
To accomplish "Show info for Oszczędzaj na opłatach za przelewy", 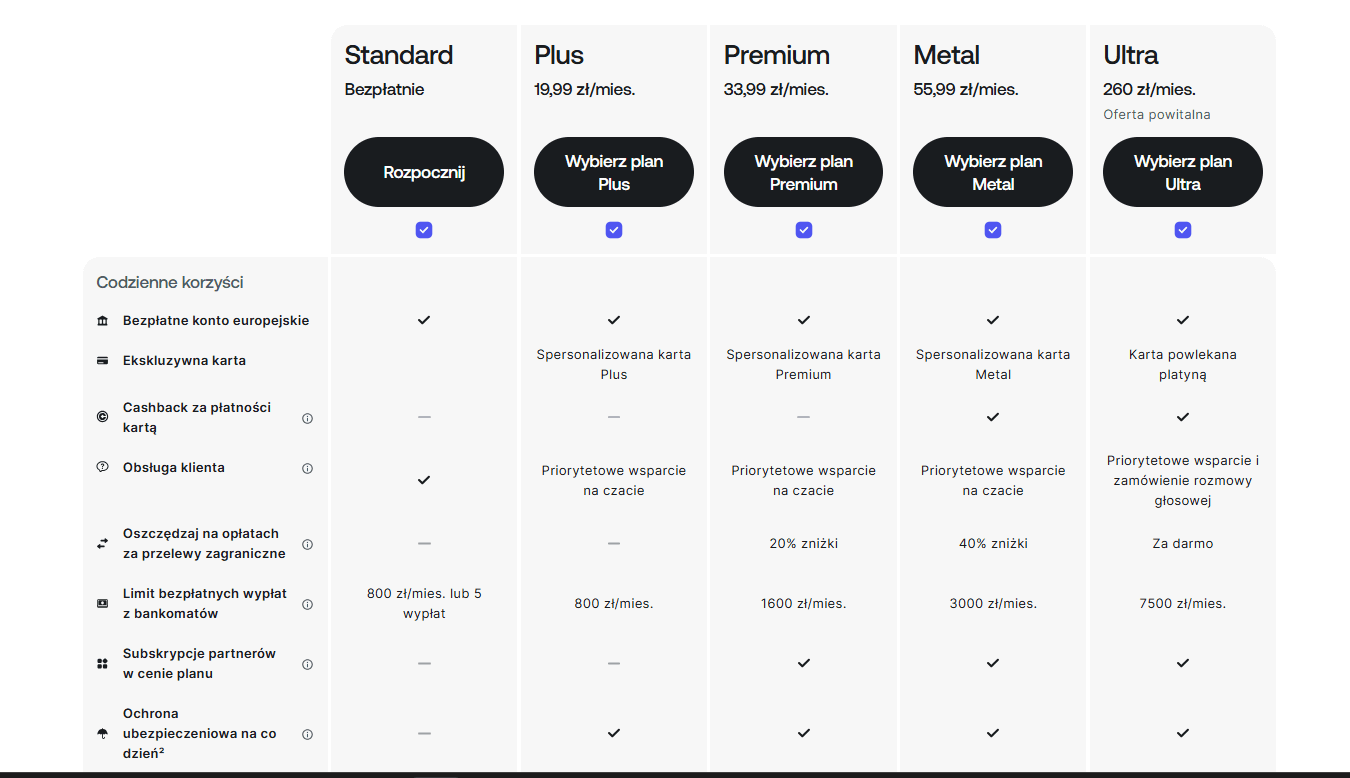I will [307, 544].
